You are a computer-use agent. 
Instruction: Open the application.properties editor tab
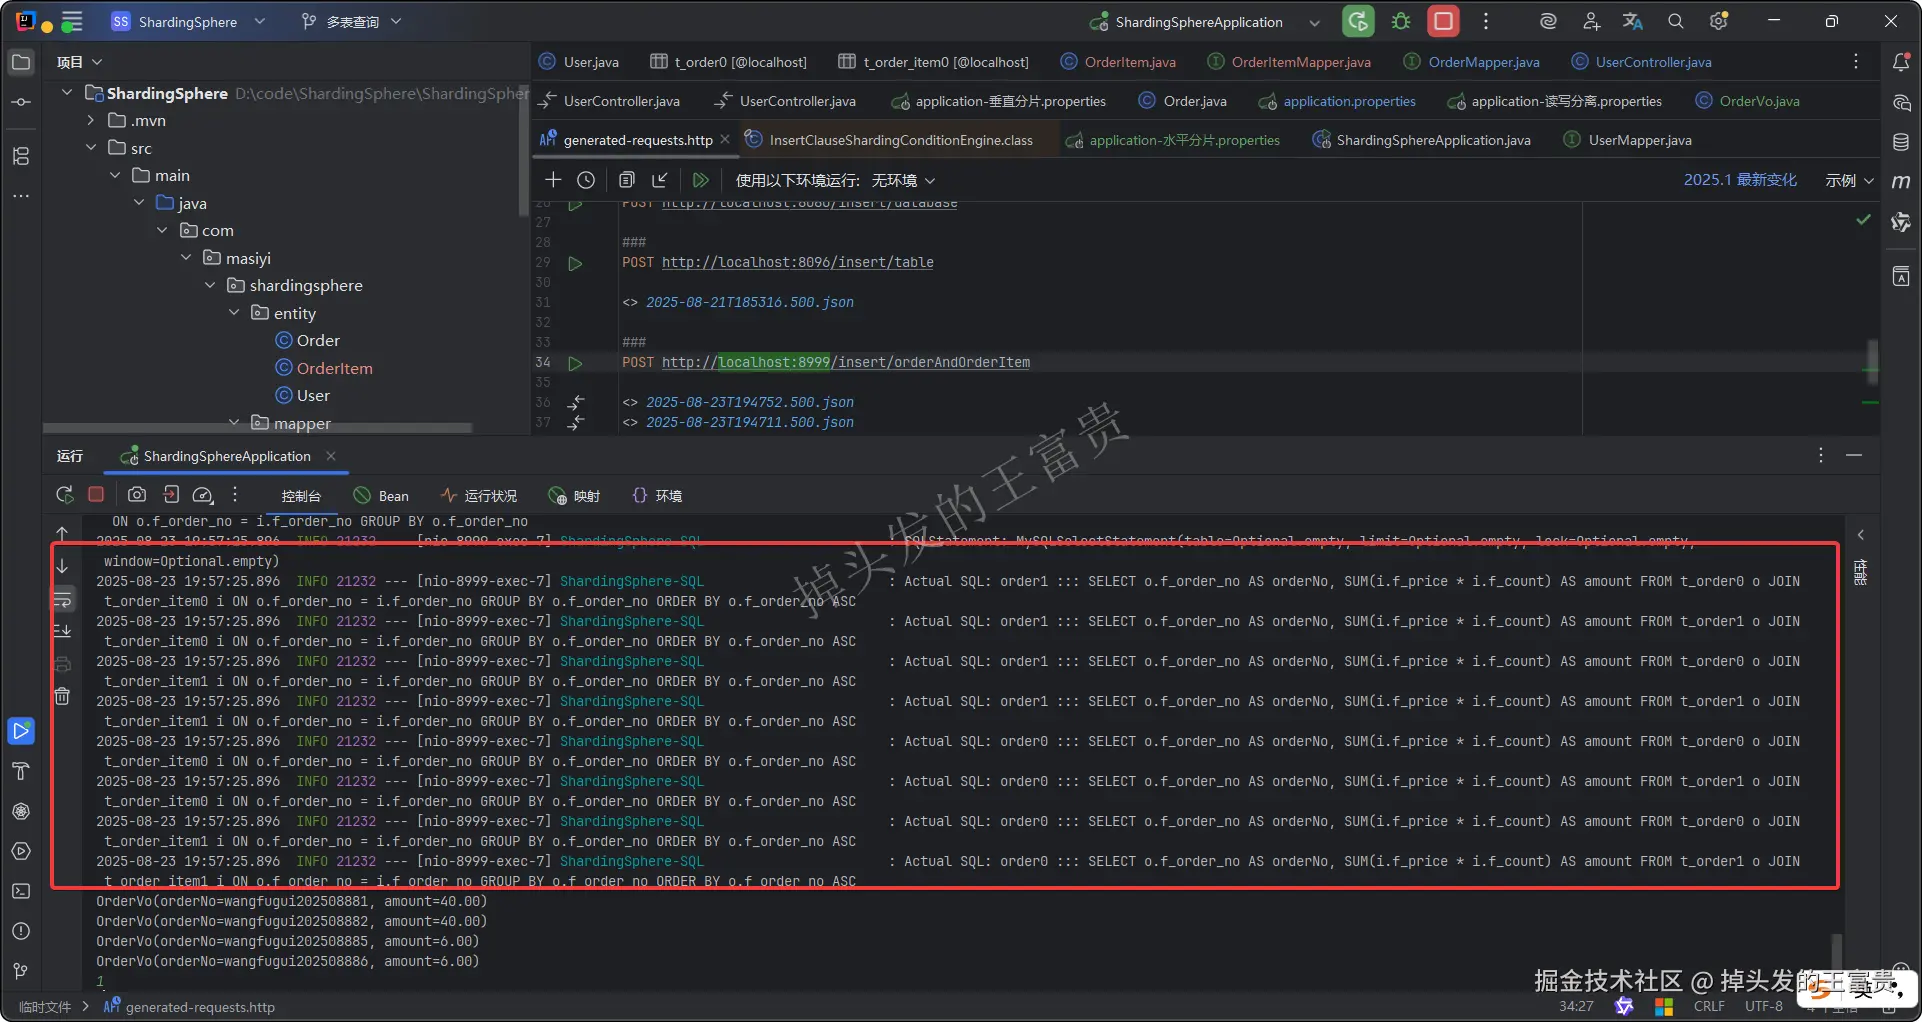[1338, 101]
